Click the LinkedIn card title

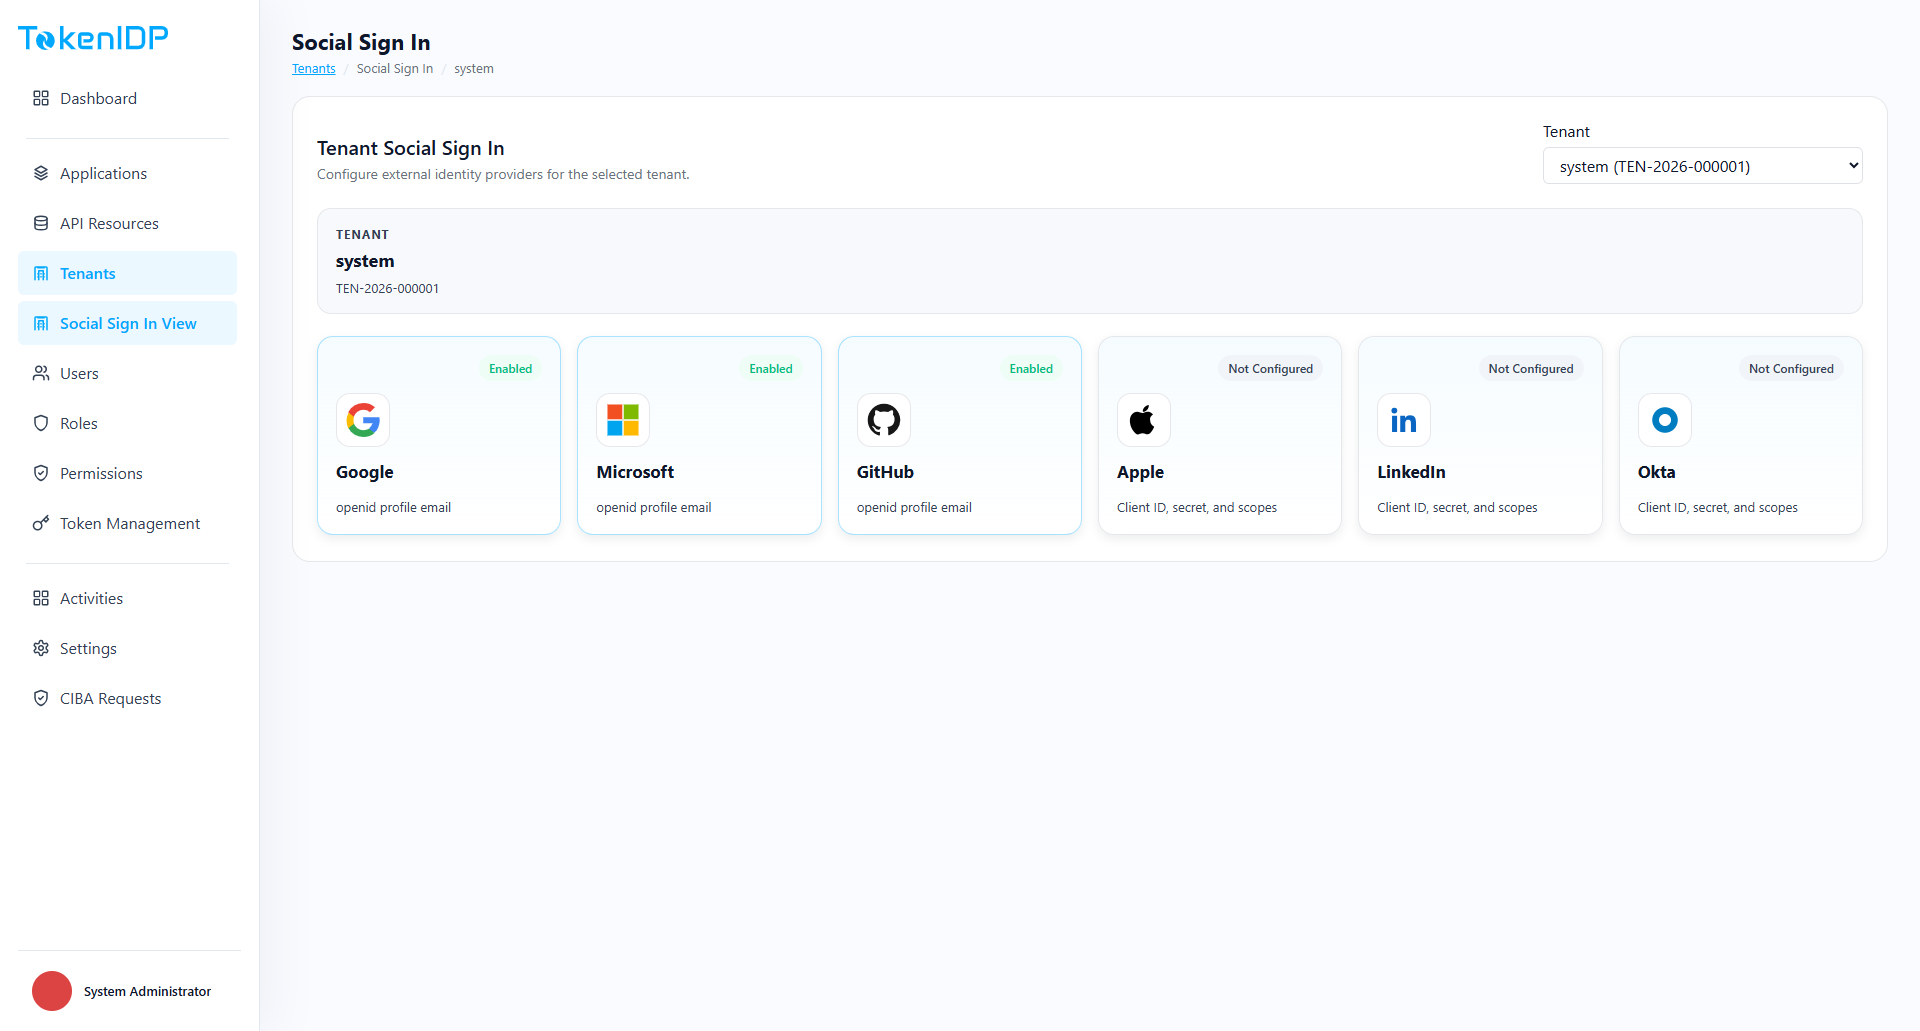click(x=1411, y=472)
